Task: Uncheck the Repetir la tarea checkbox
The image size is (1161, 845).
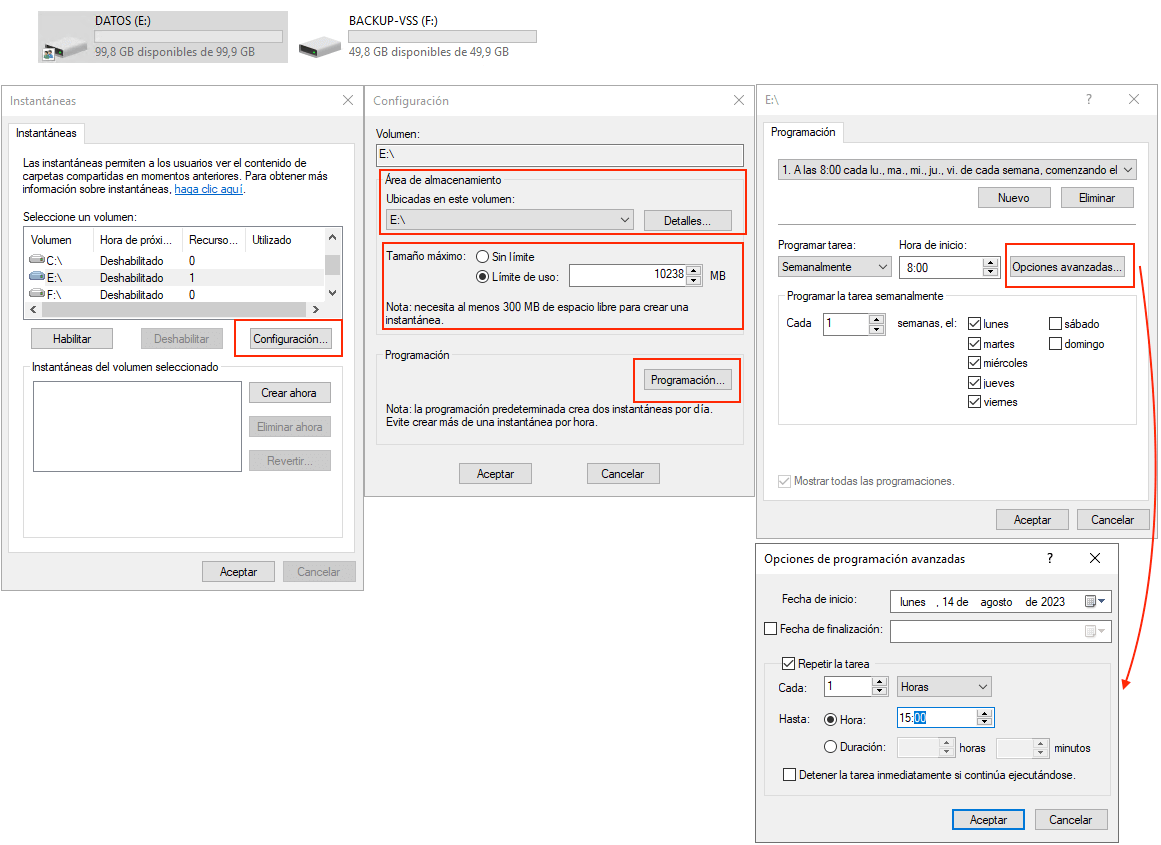Action: [788, 663]
